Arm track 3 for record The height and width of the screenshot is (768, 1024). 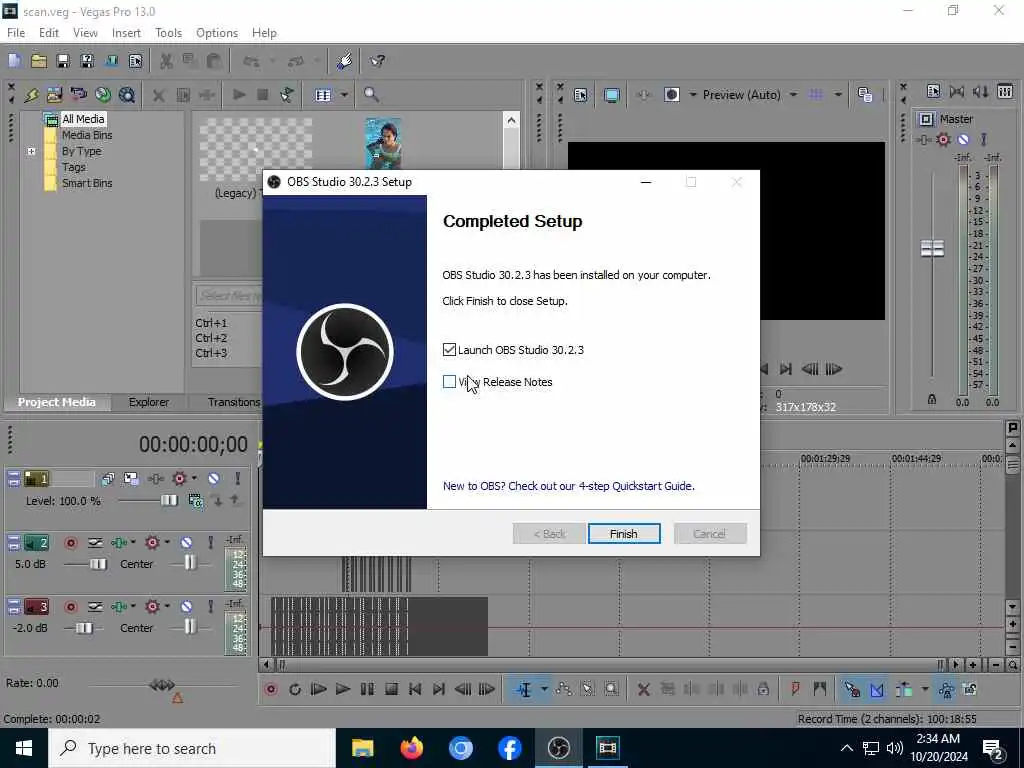click(x=71, y=607)
